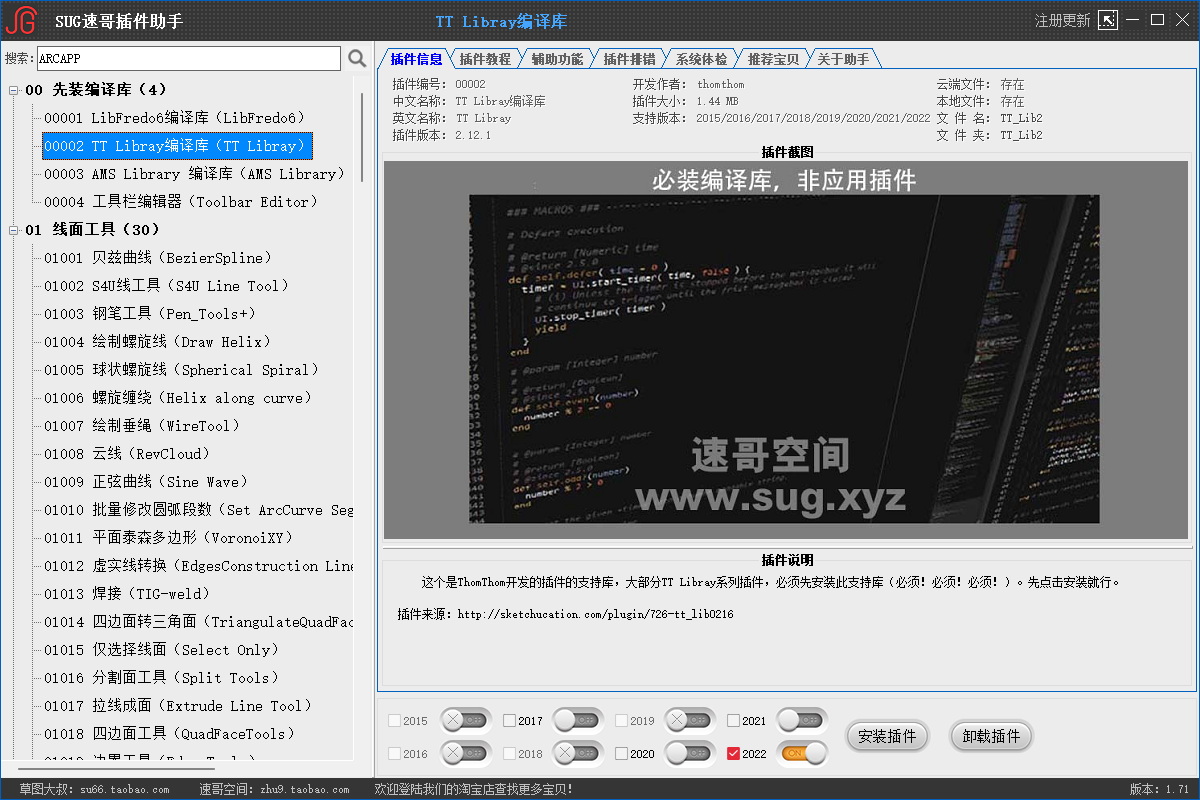
Task: Turn on the toggle switch for 2020
Action: click(691, 753)
